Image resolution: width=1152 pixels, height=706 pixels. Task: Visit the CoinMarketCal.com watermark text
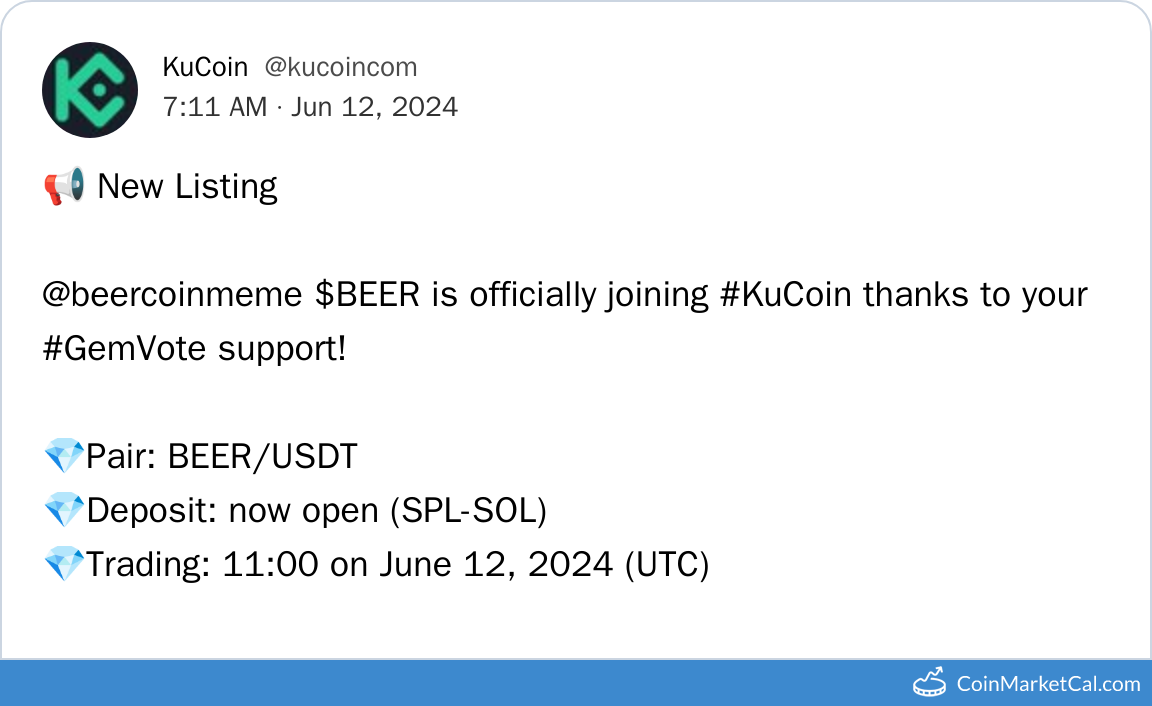1048,684
